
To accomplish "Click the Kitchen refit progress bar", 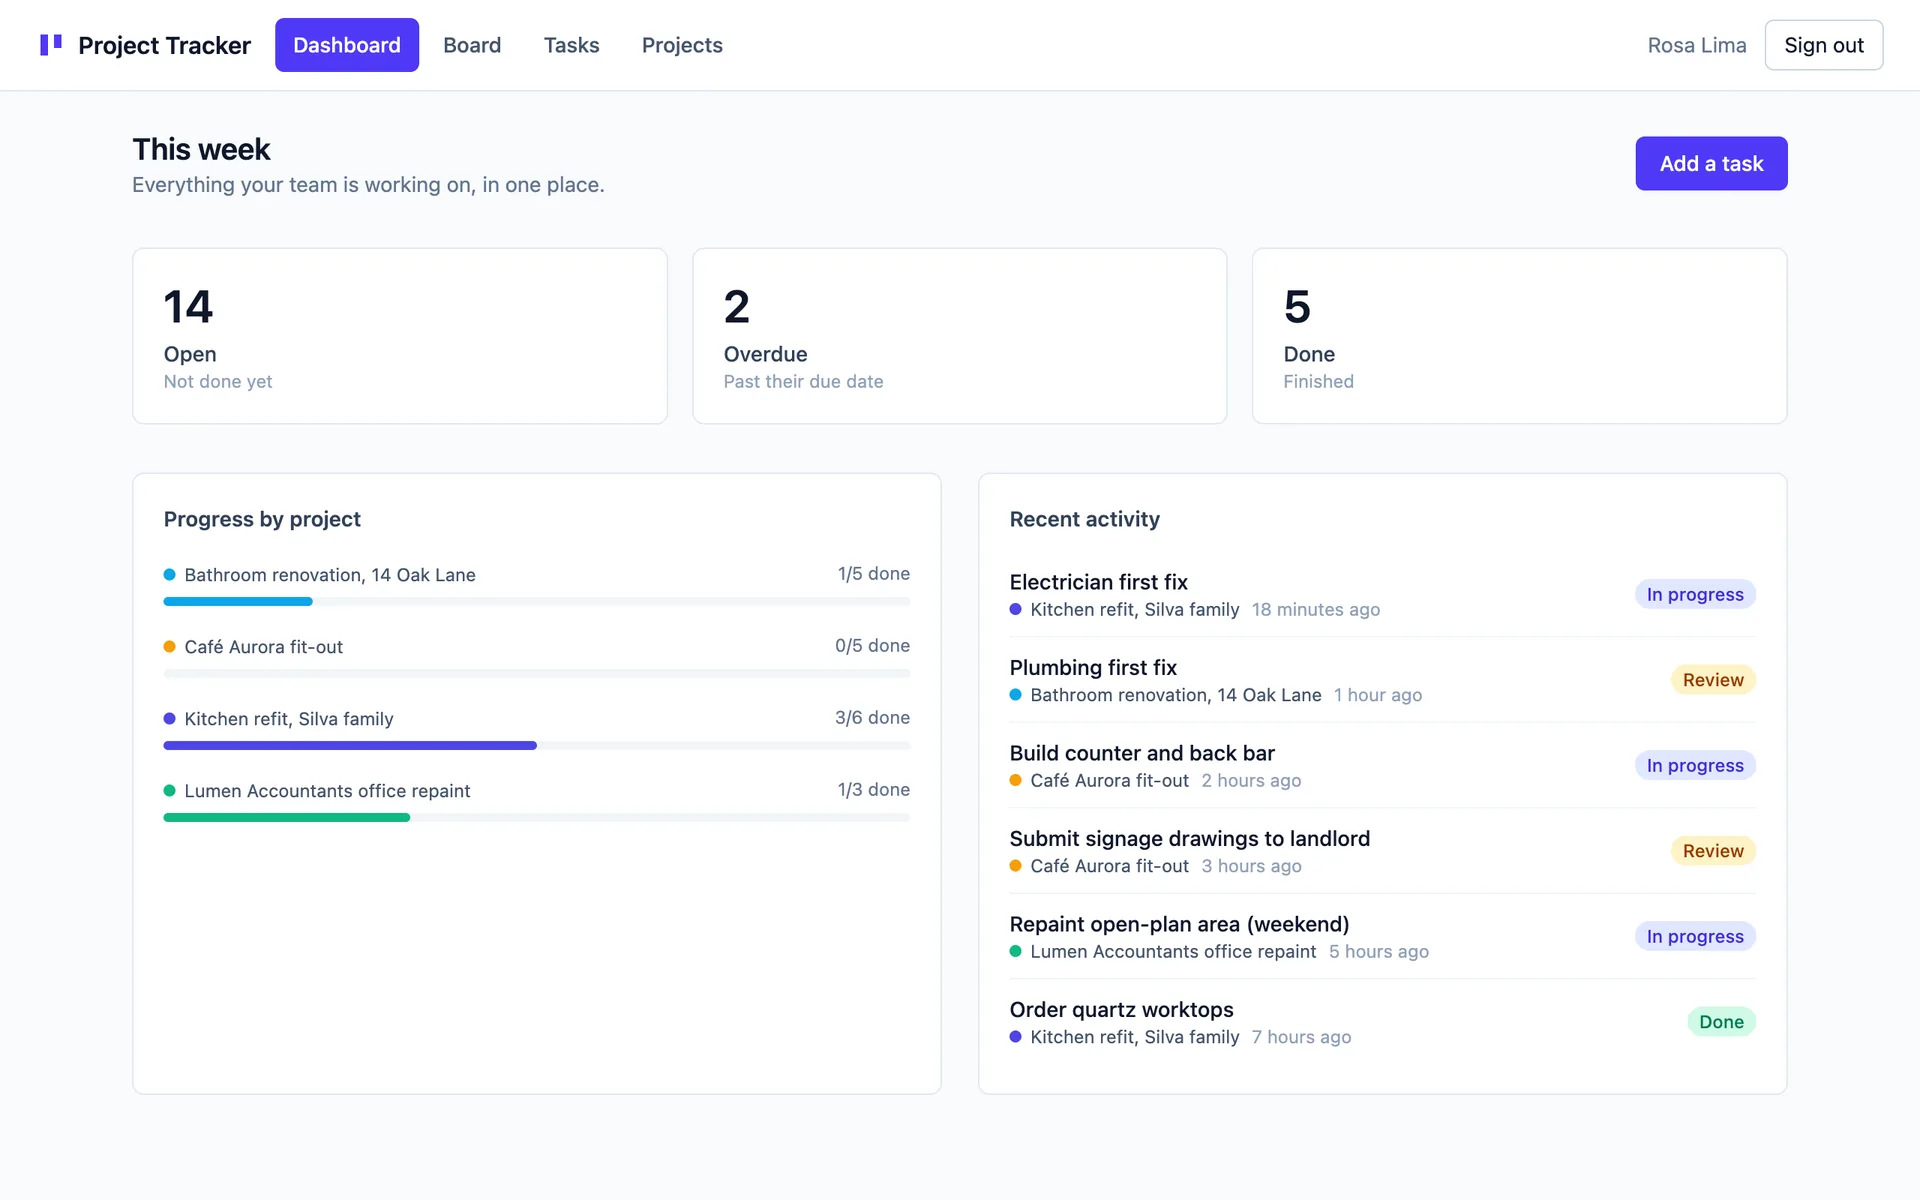I will 537,746.
